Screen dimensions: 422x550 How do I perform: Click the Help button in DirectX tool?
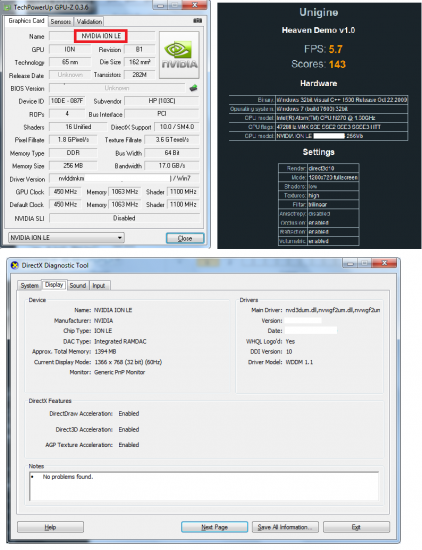[51, 527]
